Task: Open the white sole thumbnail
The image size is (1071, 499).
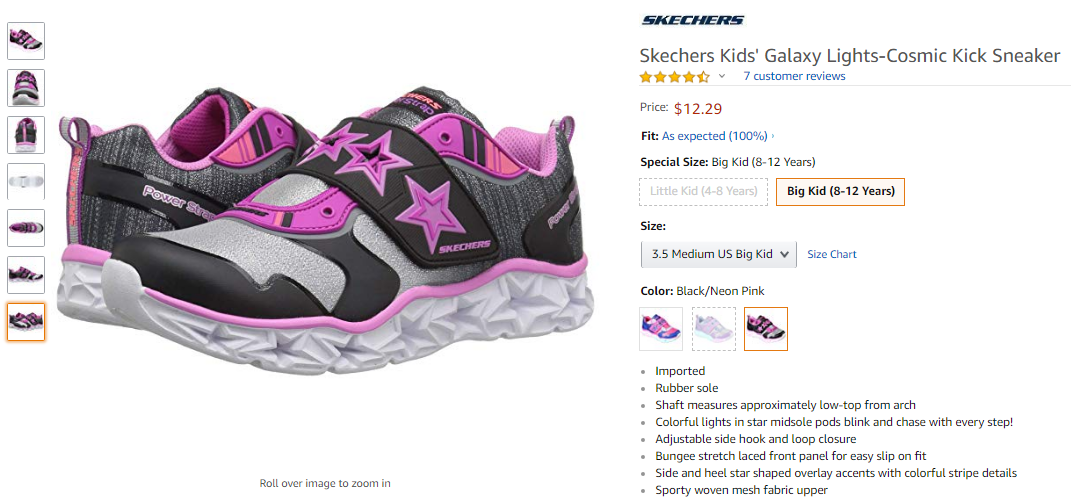Action: (26, 181)
